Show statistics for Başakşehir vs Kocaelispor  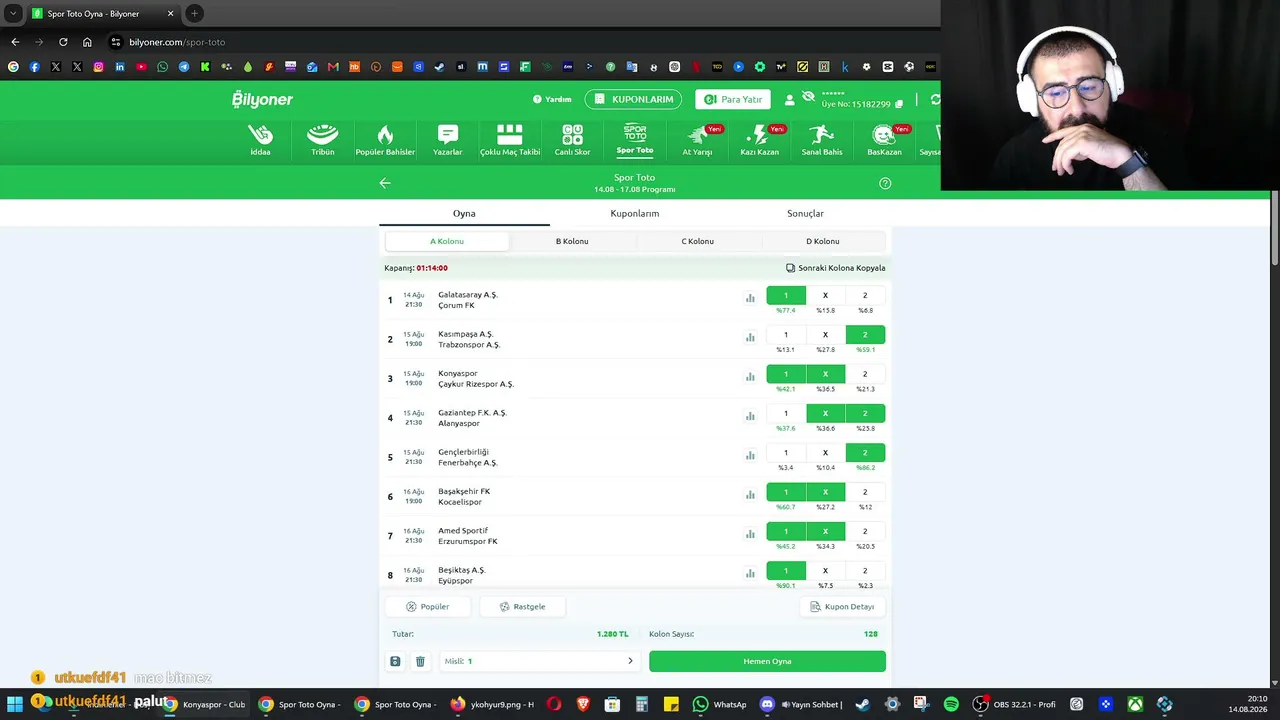pyautogui.click(x=750, y=495)
